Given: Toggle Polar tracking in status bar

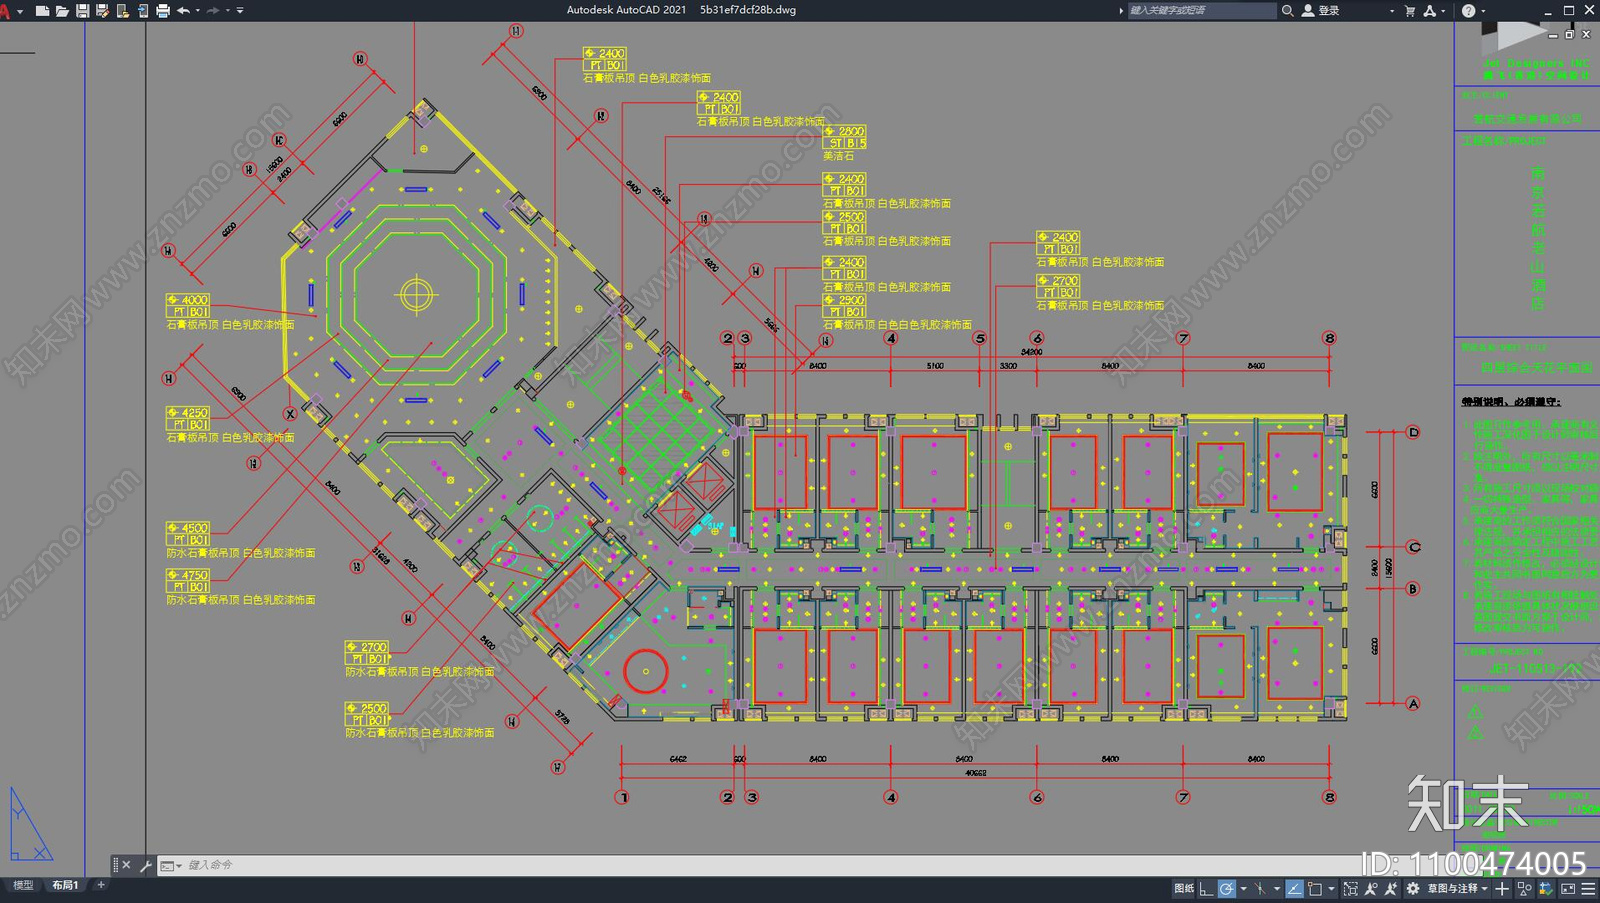Looking at the screenshot, I should (x=1227, y=888).
